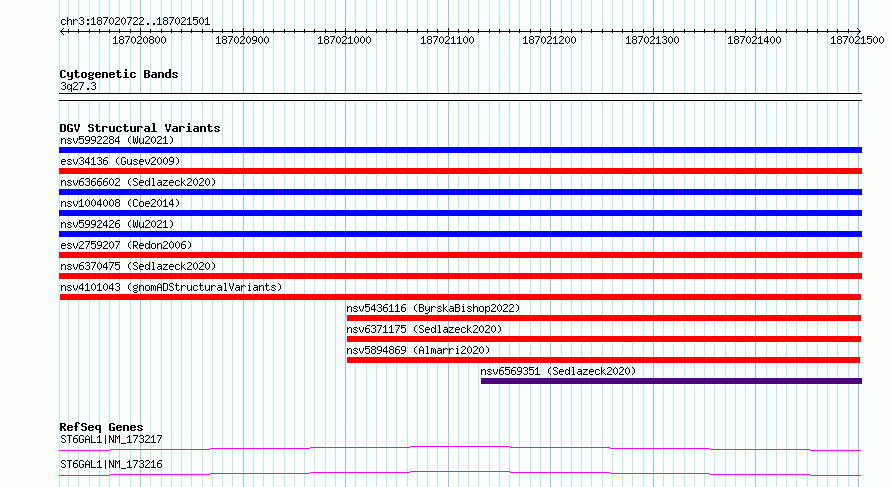Click the nsv6366602 (Sedlazeck2020) blue bar
890x487 pixels.
point(460,192)
